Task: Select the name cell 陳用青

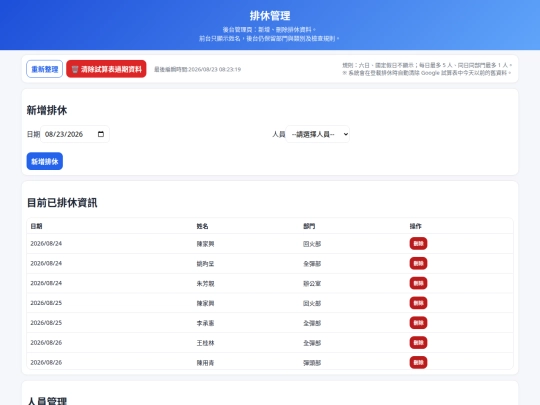Action: click(205, 363)
